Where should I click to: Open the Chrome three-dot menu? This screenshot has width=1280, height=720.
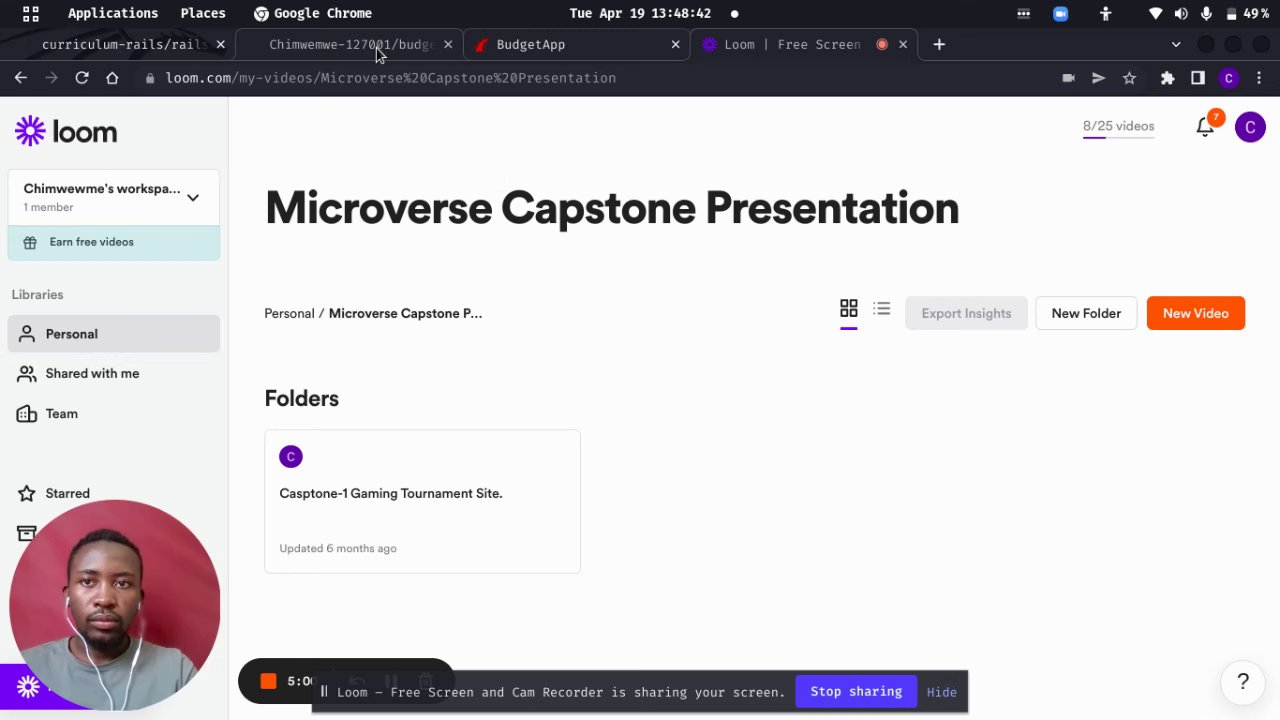(1259, 78)
